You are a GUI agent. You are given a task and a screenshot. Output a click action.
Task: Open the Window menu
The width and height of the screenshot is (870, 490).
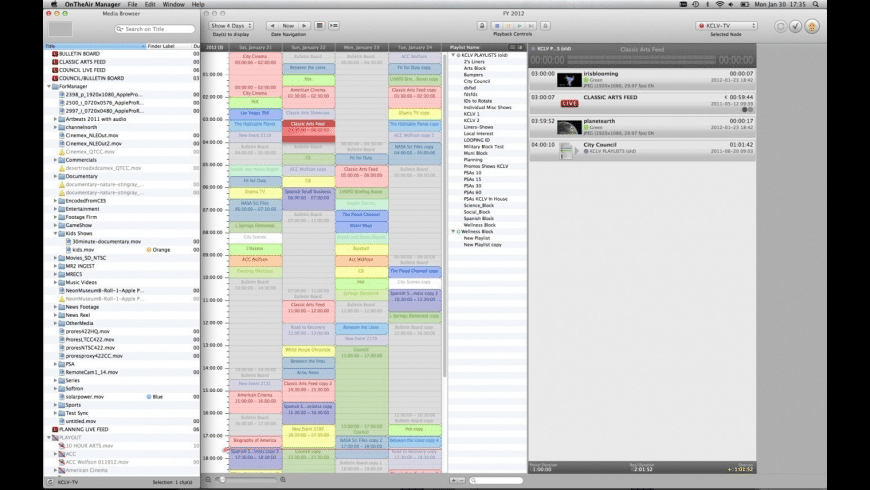pos(174,4)
